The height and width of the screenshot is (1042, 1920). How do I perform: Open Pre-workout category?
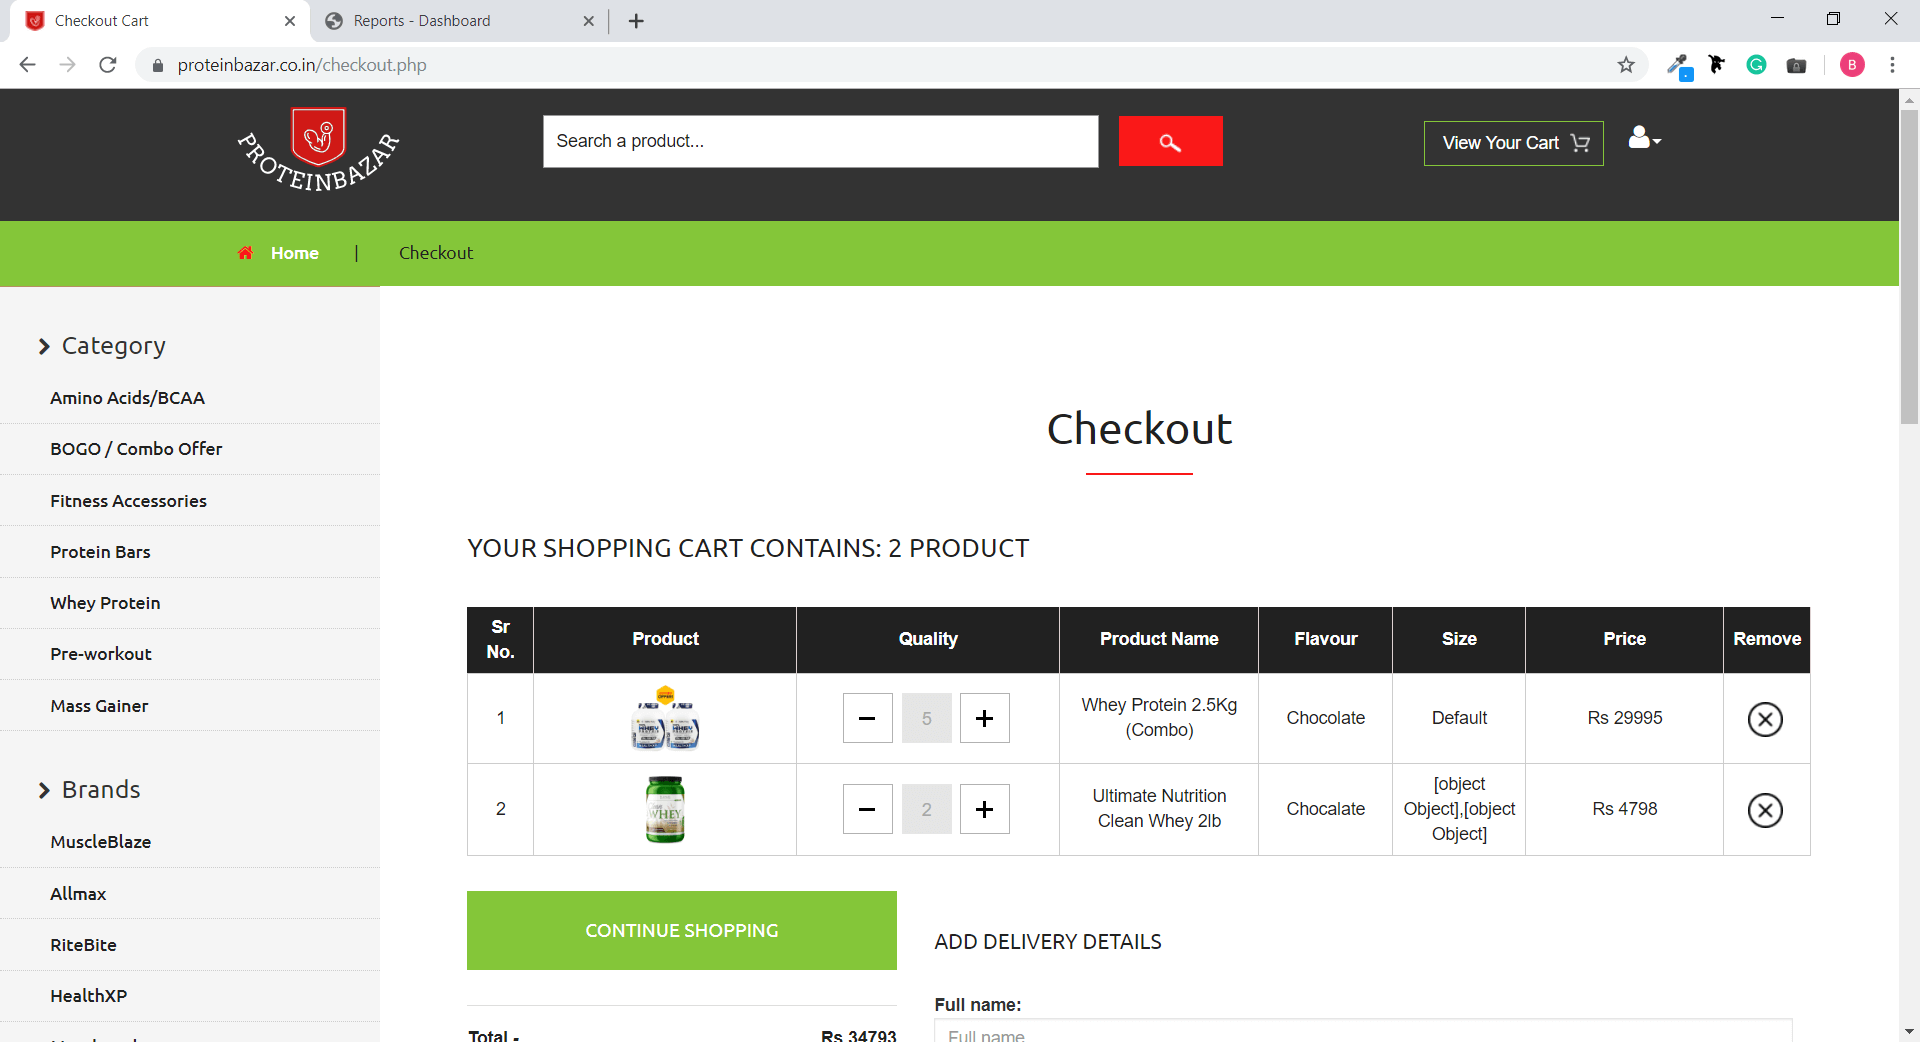click(x=101, y=654)
